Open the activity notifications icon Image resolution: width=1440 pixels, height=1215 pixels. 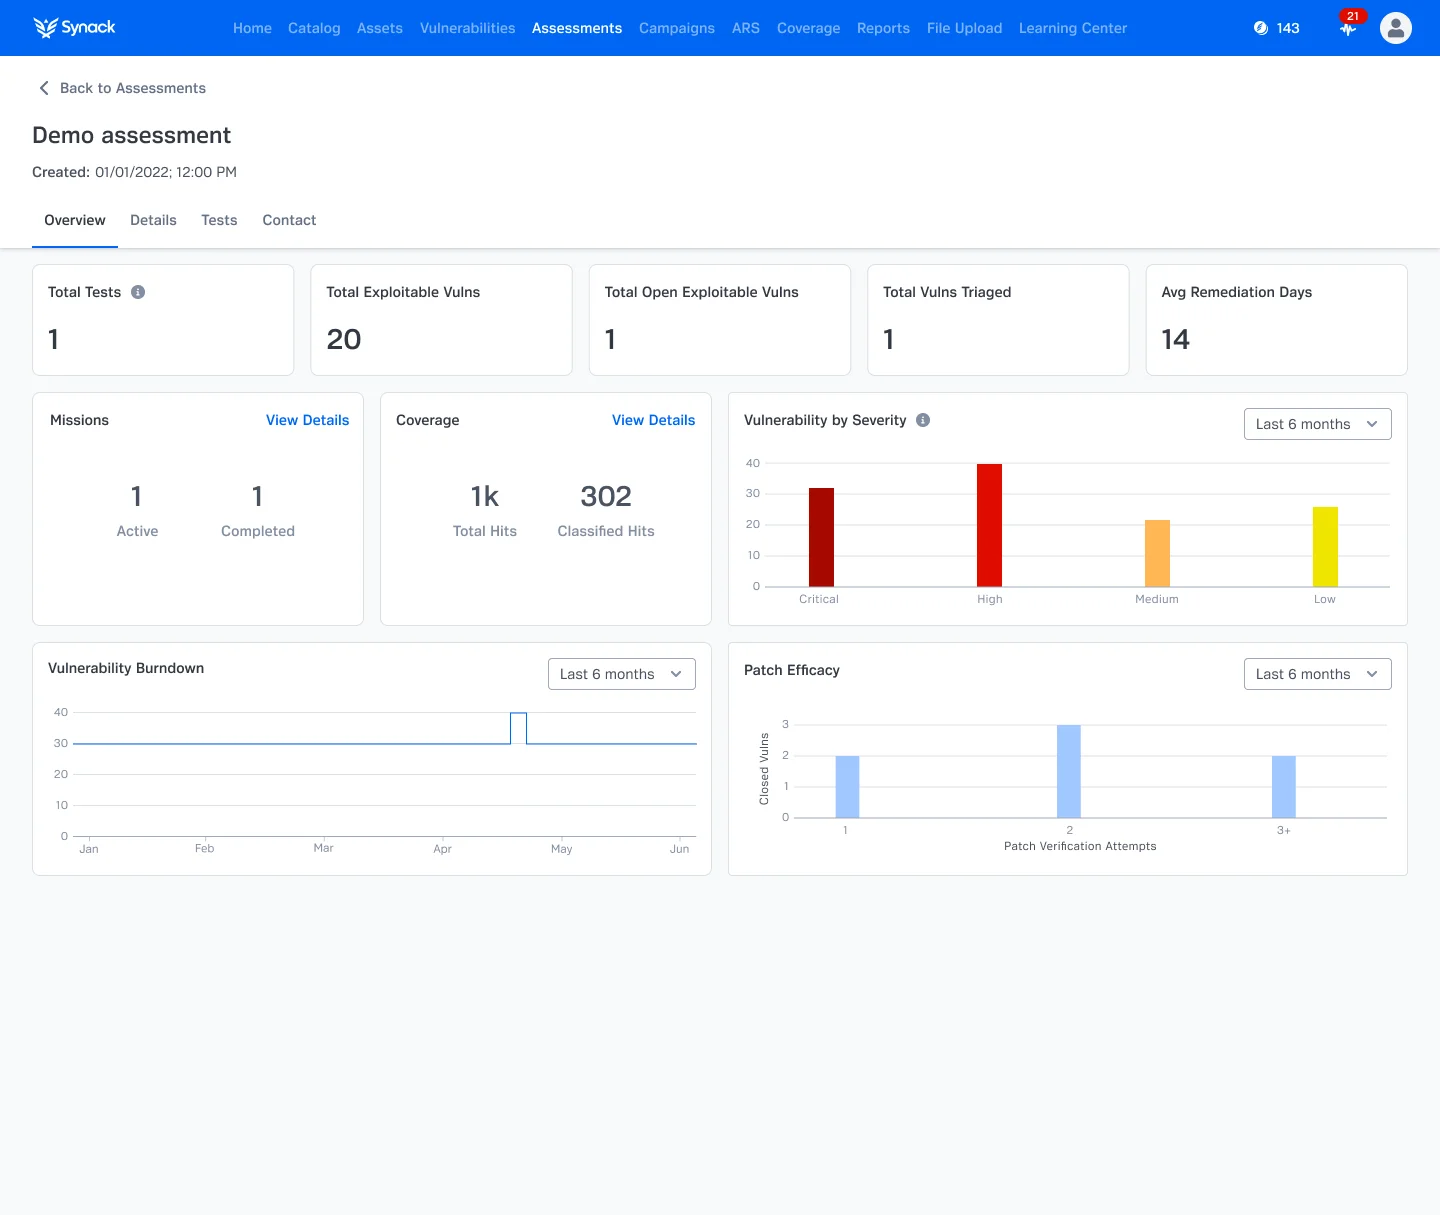[1348, 29]
